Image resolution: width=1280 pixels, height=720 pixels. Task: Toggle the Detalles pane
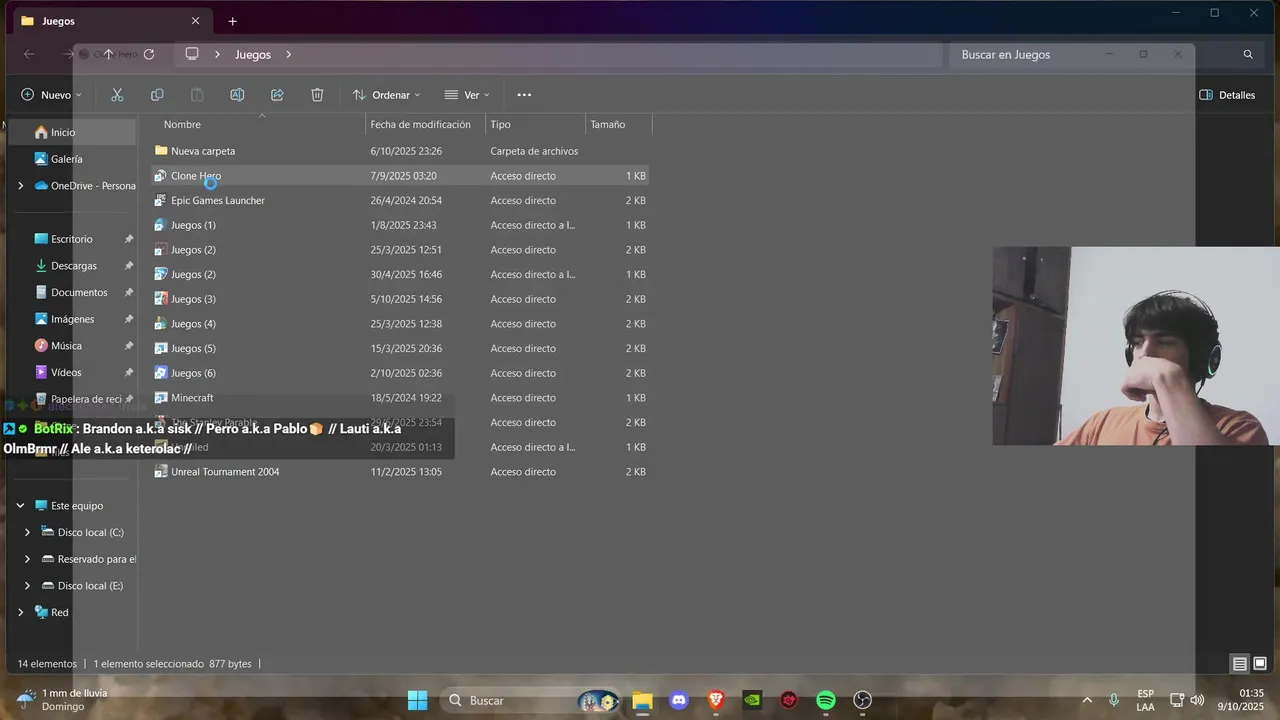(x=1227, y=95)
